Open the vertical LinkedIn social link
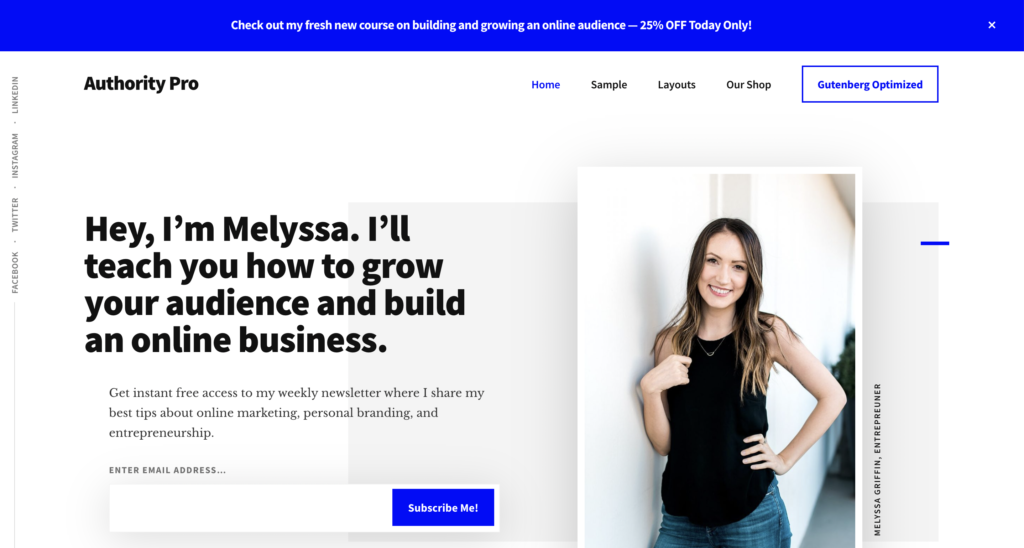 pyautogui.click(x=15, y=95)
